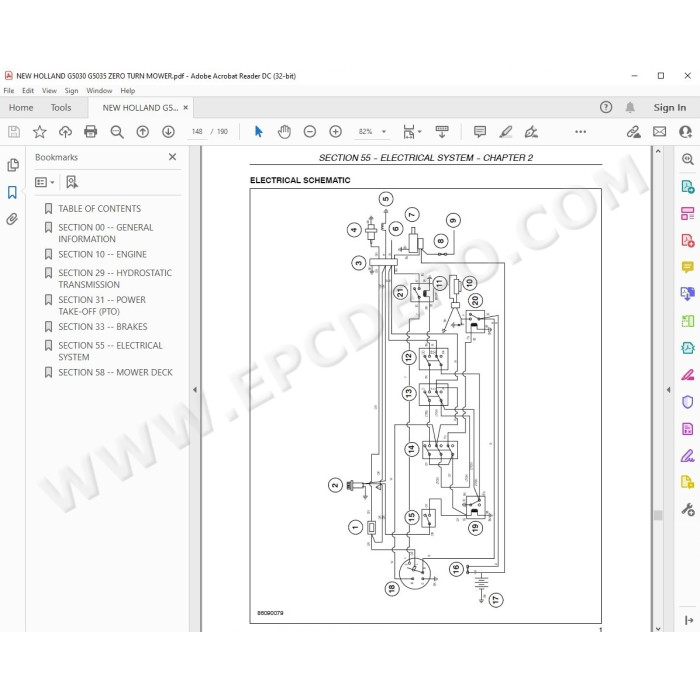The image size is (700, 700).
Task: Open Create PDF tool in right pane
Action: [x=688, y=240]
